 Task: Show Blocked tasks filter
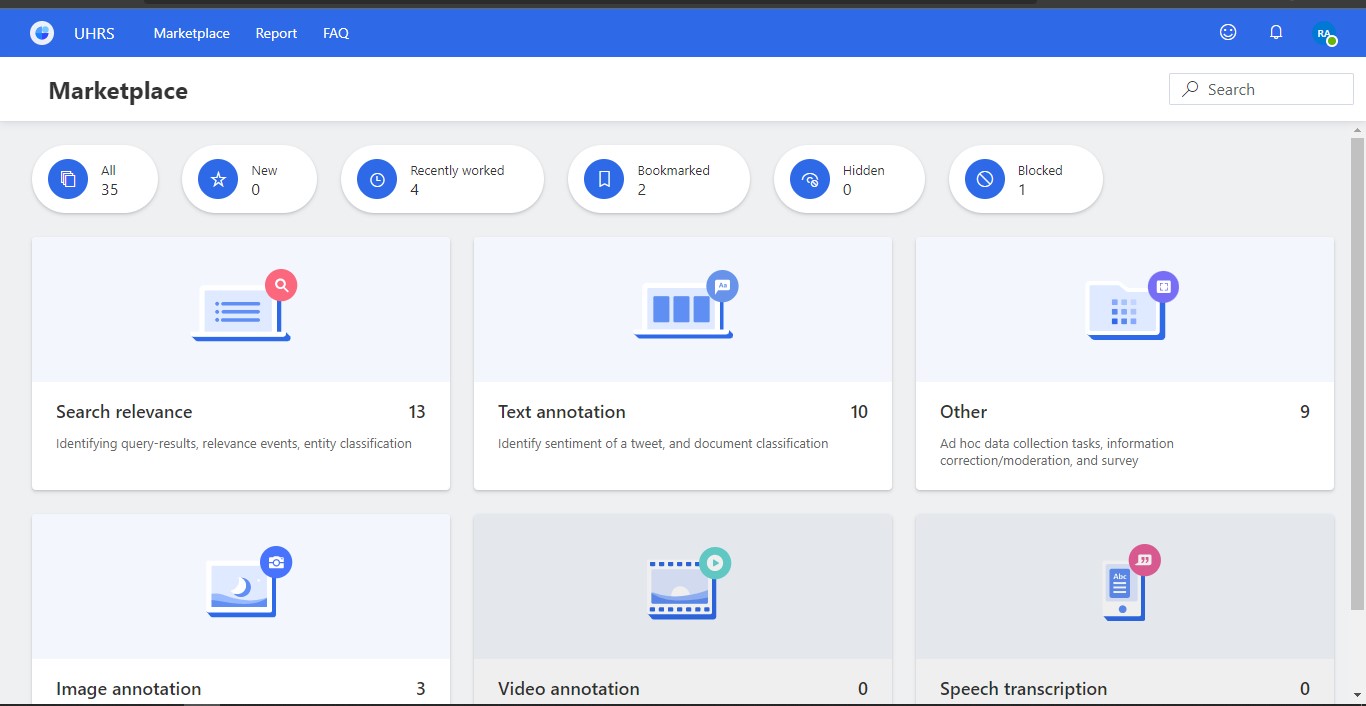(1025, 180)
